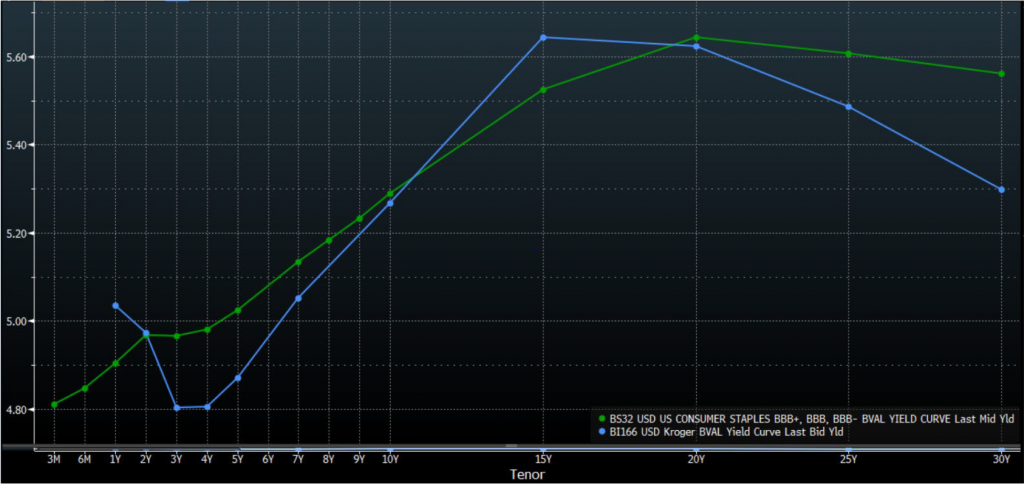Click the Tenor axis title
Screen dimensions: 1024x484
[527, 473]
